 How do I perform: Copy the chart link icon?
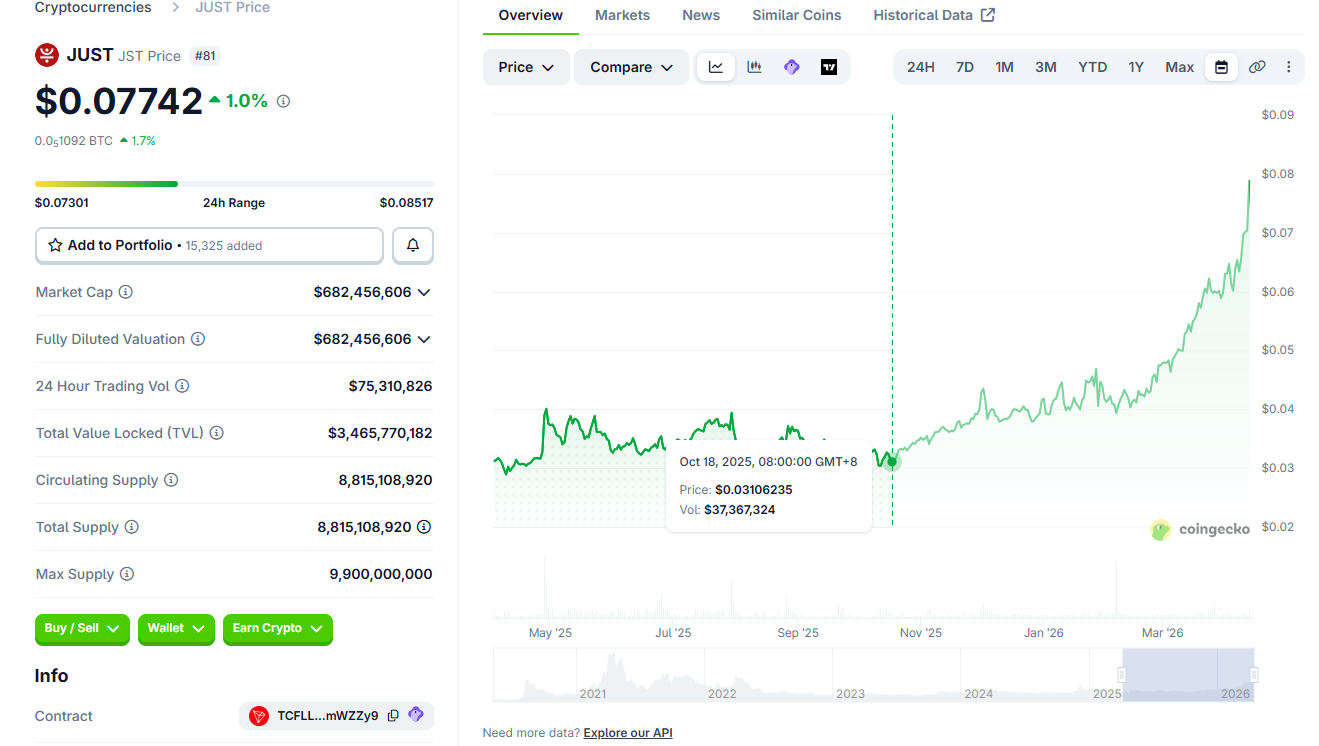tap(1257, 67)
